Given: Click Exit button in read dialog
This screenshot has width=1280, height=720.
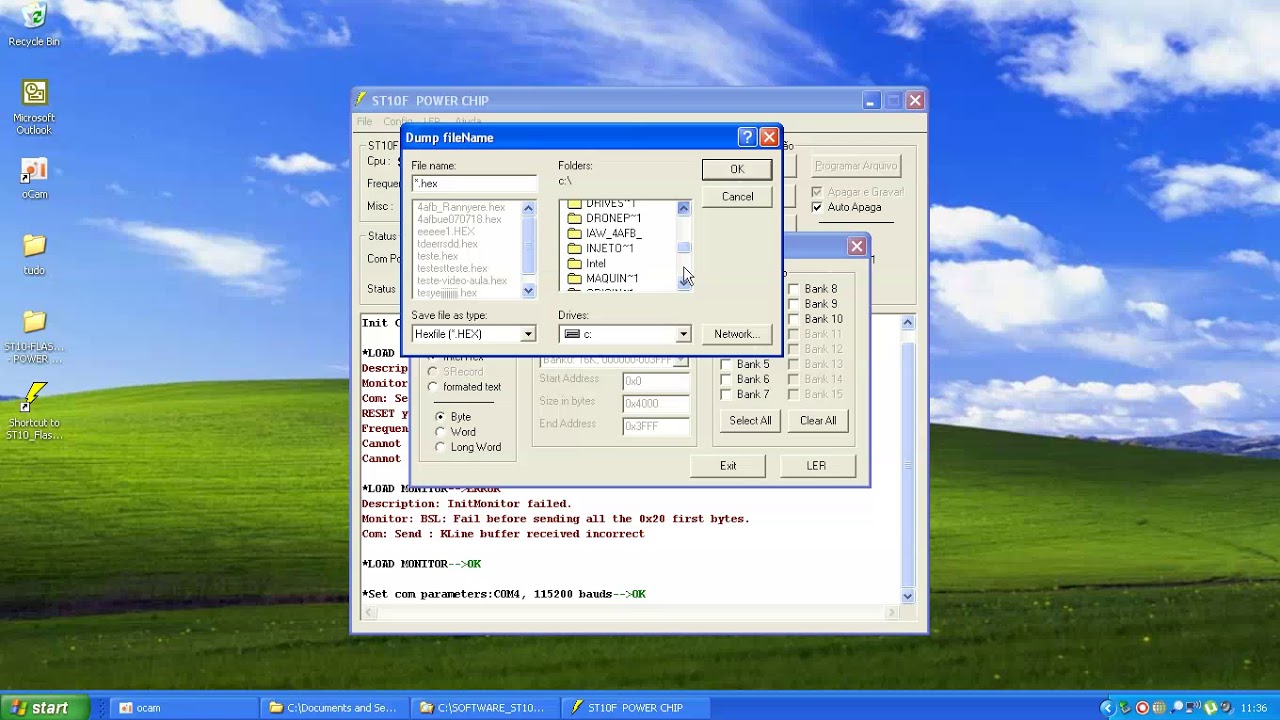Looking at the screenshot, I should point(728,466).
